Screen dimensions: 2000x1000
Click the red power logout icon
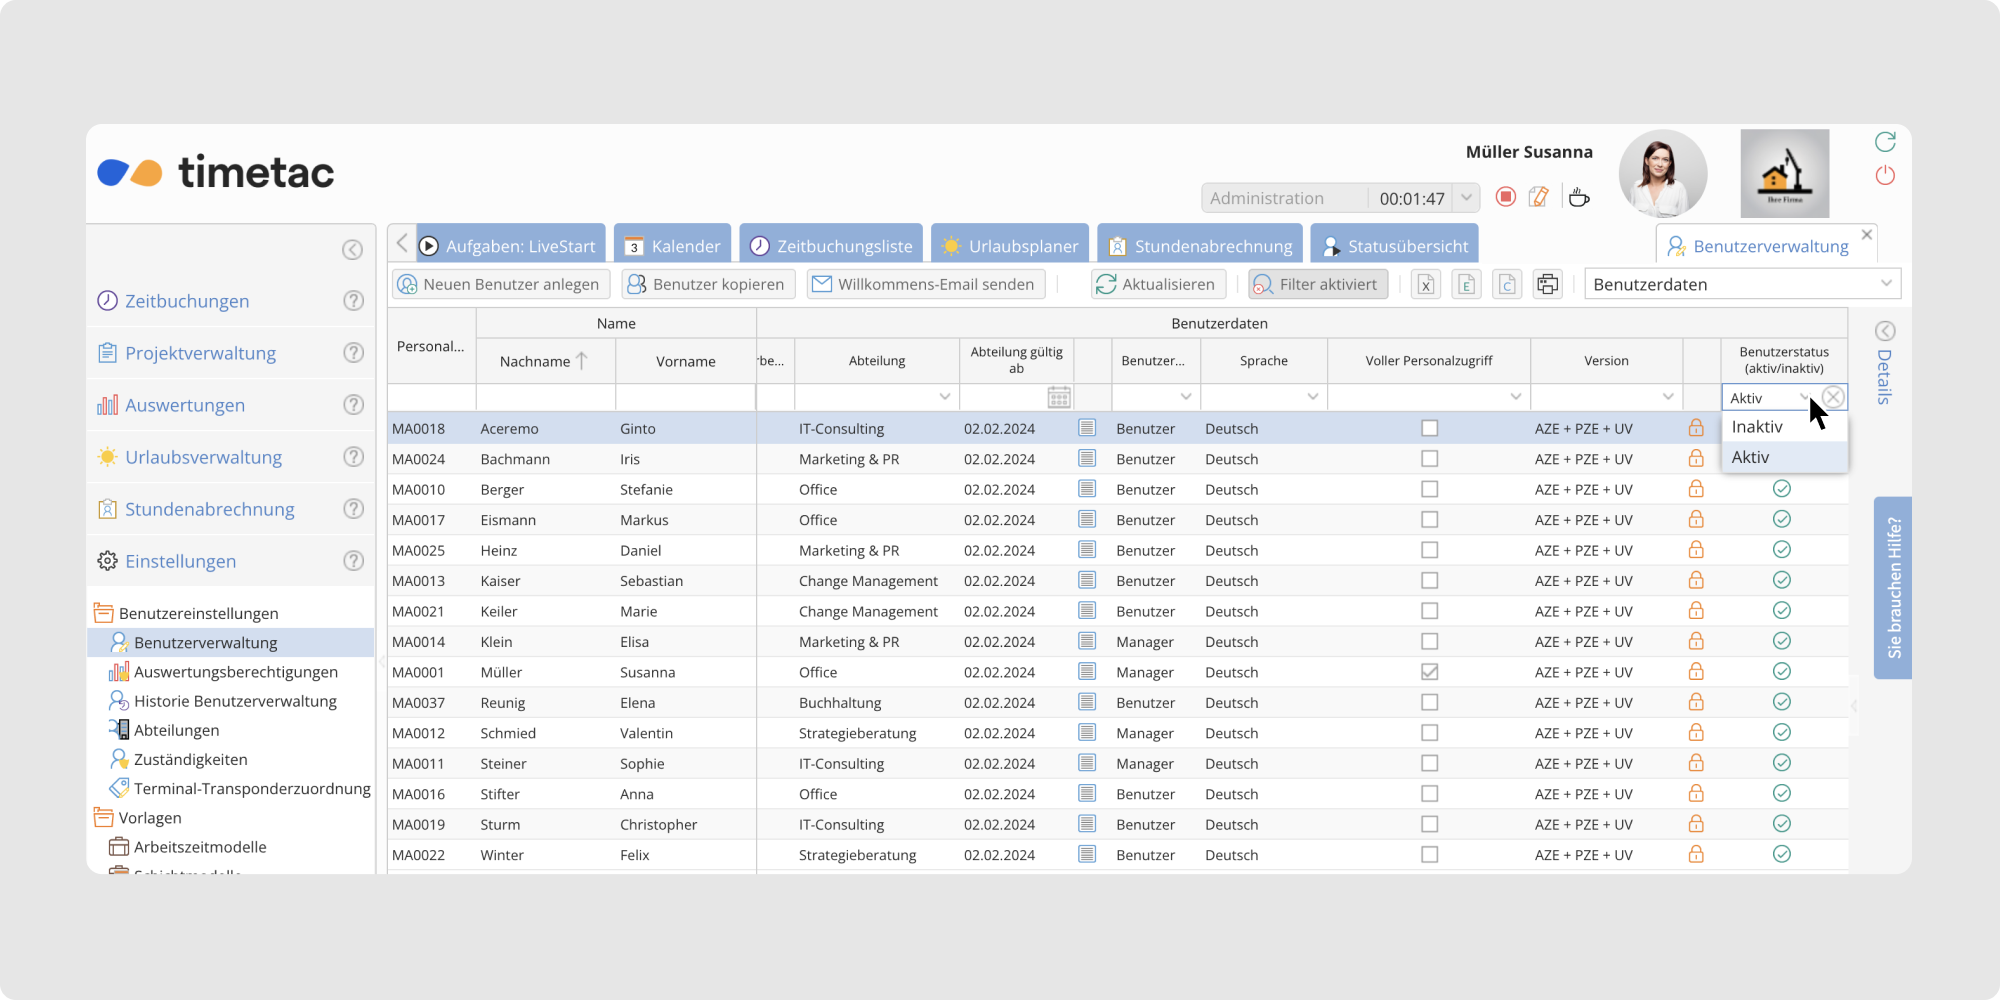tap(1885, 175)
